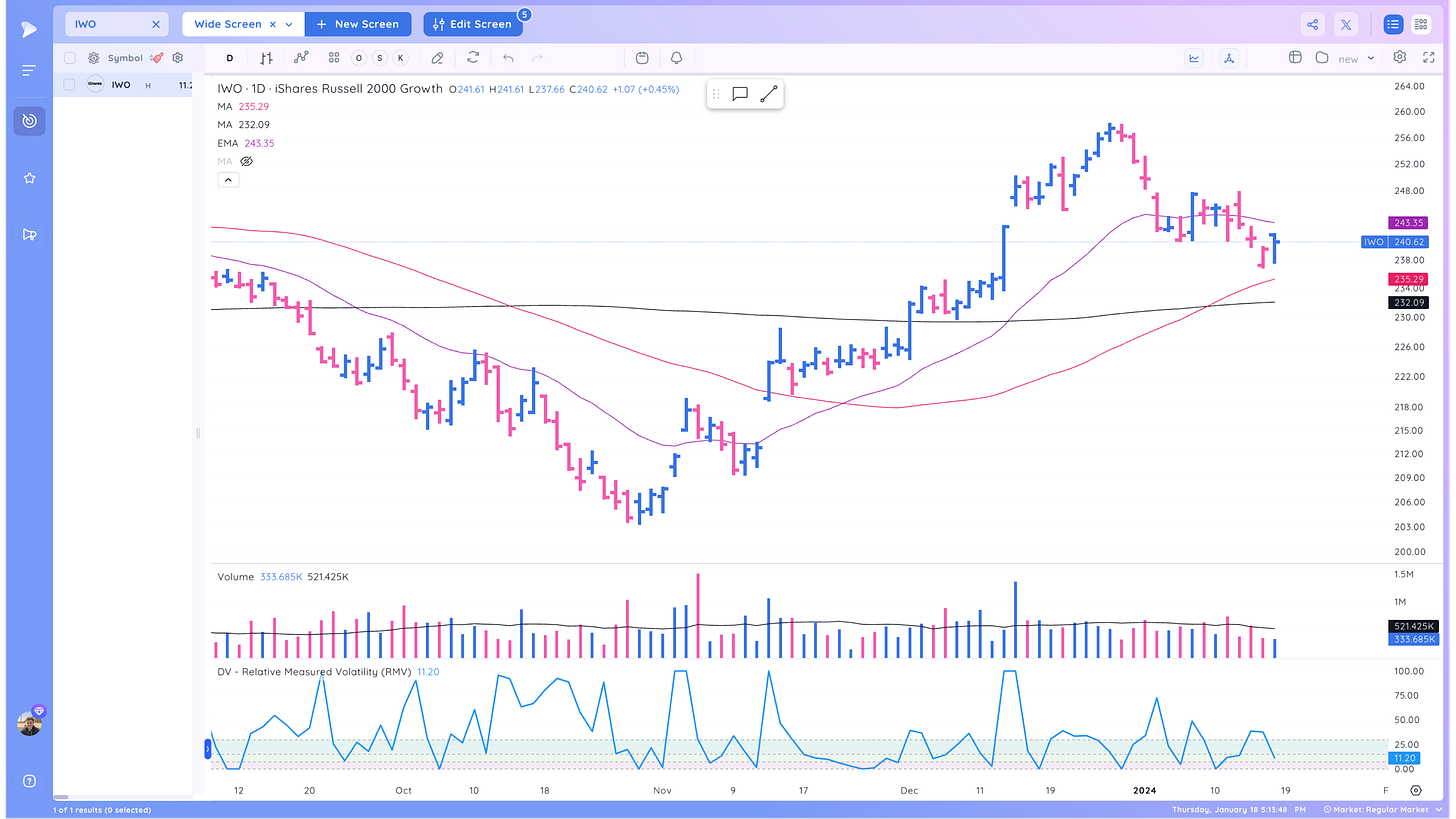The image size is (1456, 819).
Task: Enter fullscreen chart mode
Action: (x=1429, y=58)
